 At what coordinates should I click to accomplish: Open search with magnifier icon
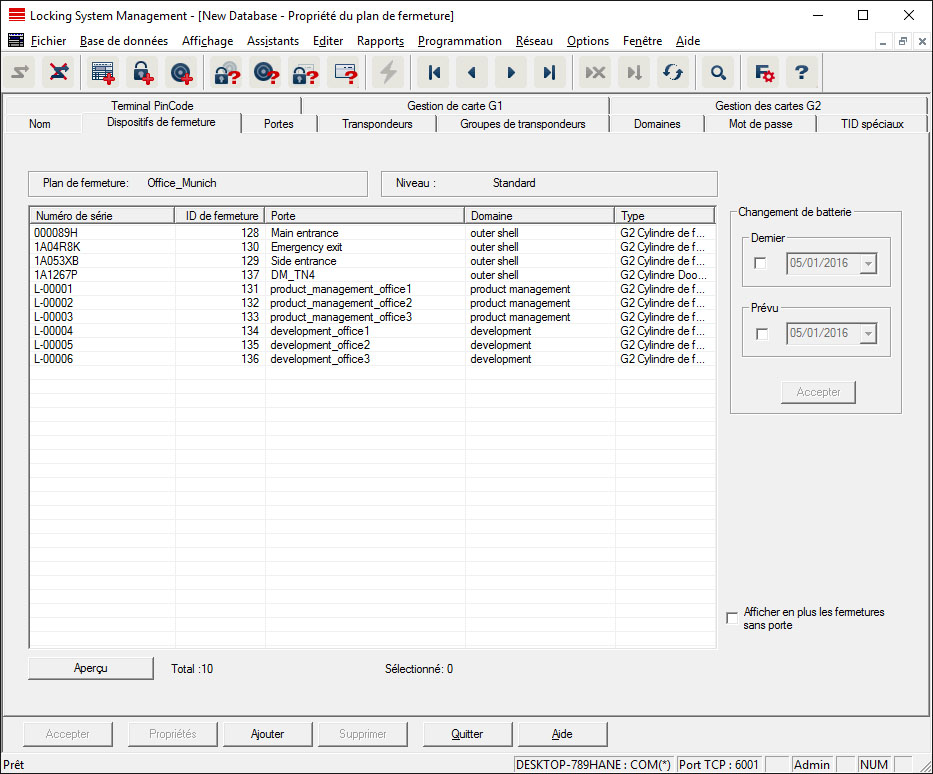[x=718, y=72]
